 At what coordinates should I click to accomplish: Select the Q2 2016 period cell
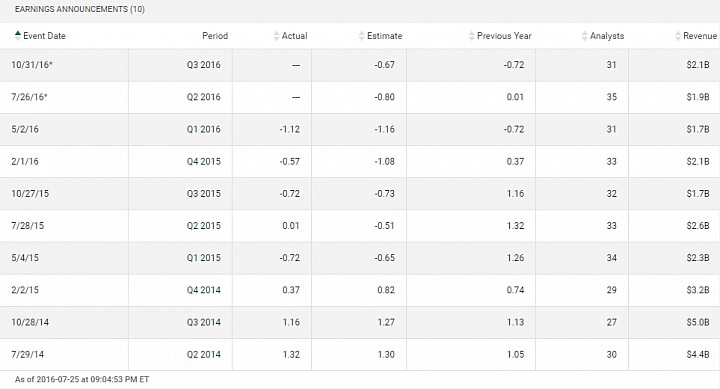[x=180, y=97]
